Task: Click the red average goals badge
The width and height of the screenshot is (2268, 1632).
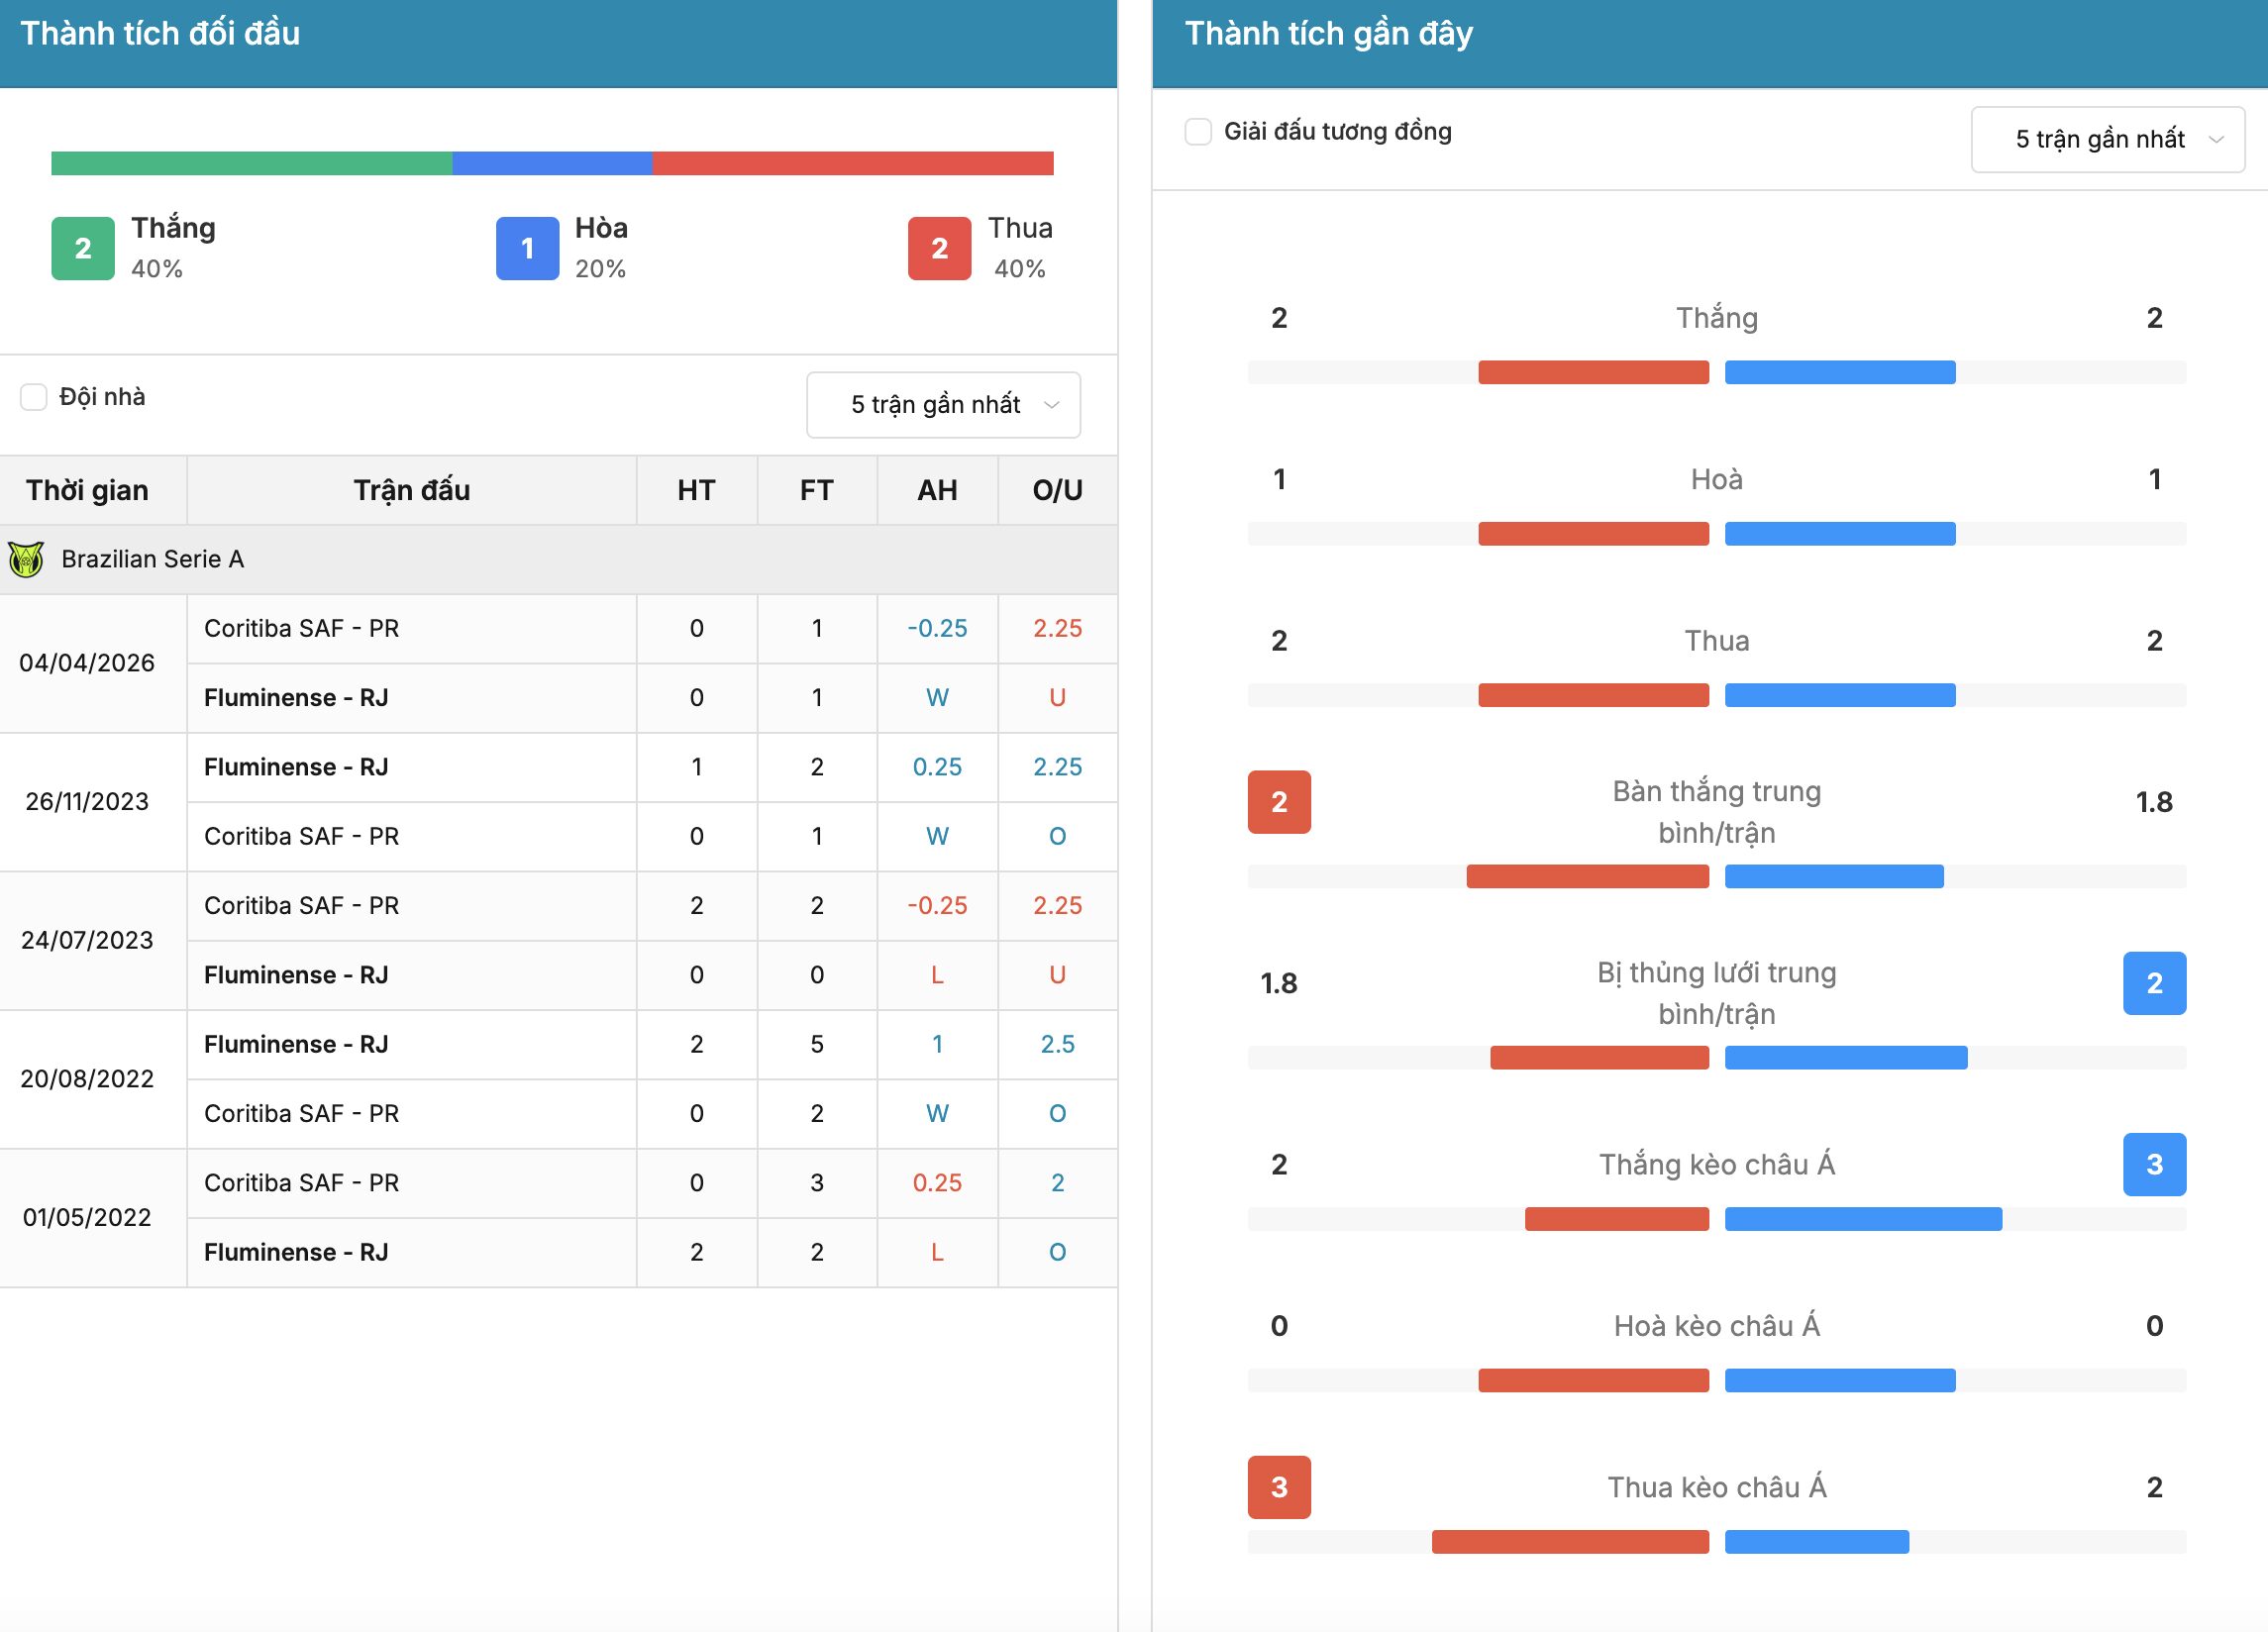Action: tap(1279, 802)
